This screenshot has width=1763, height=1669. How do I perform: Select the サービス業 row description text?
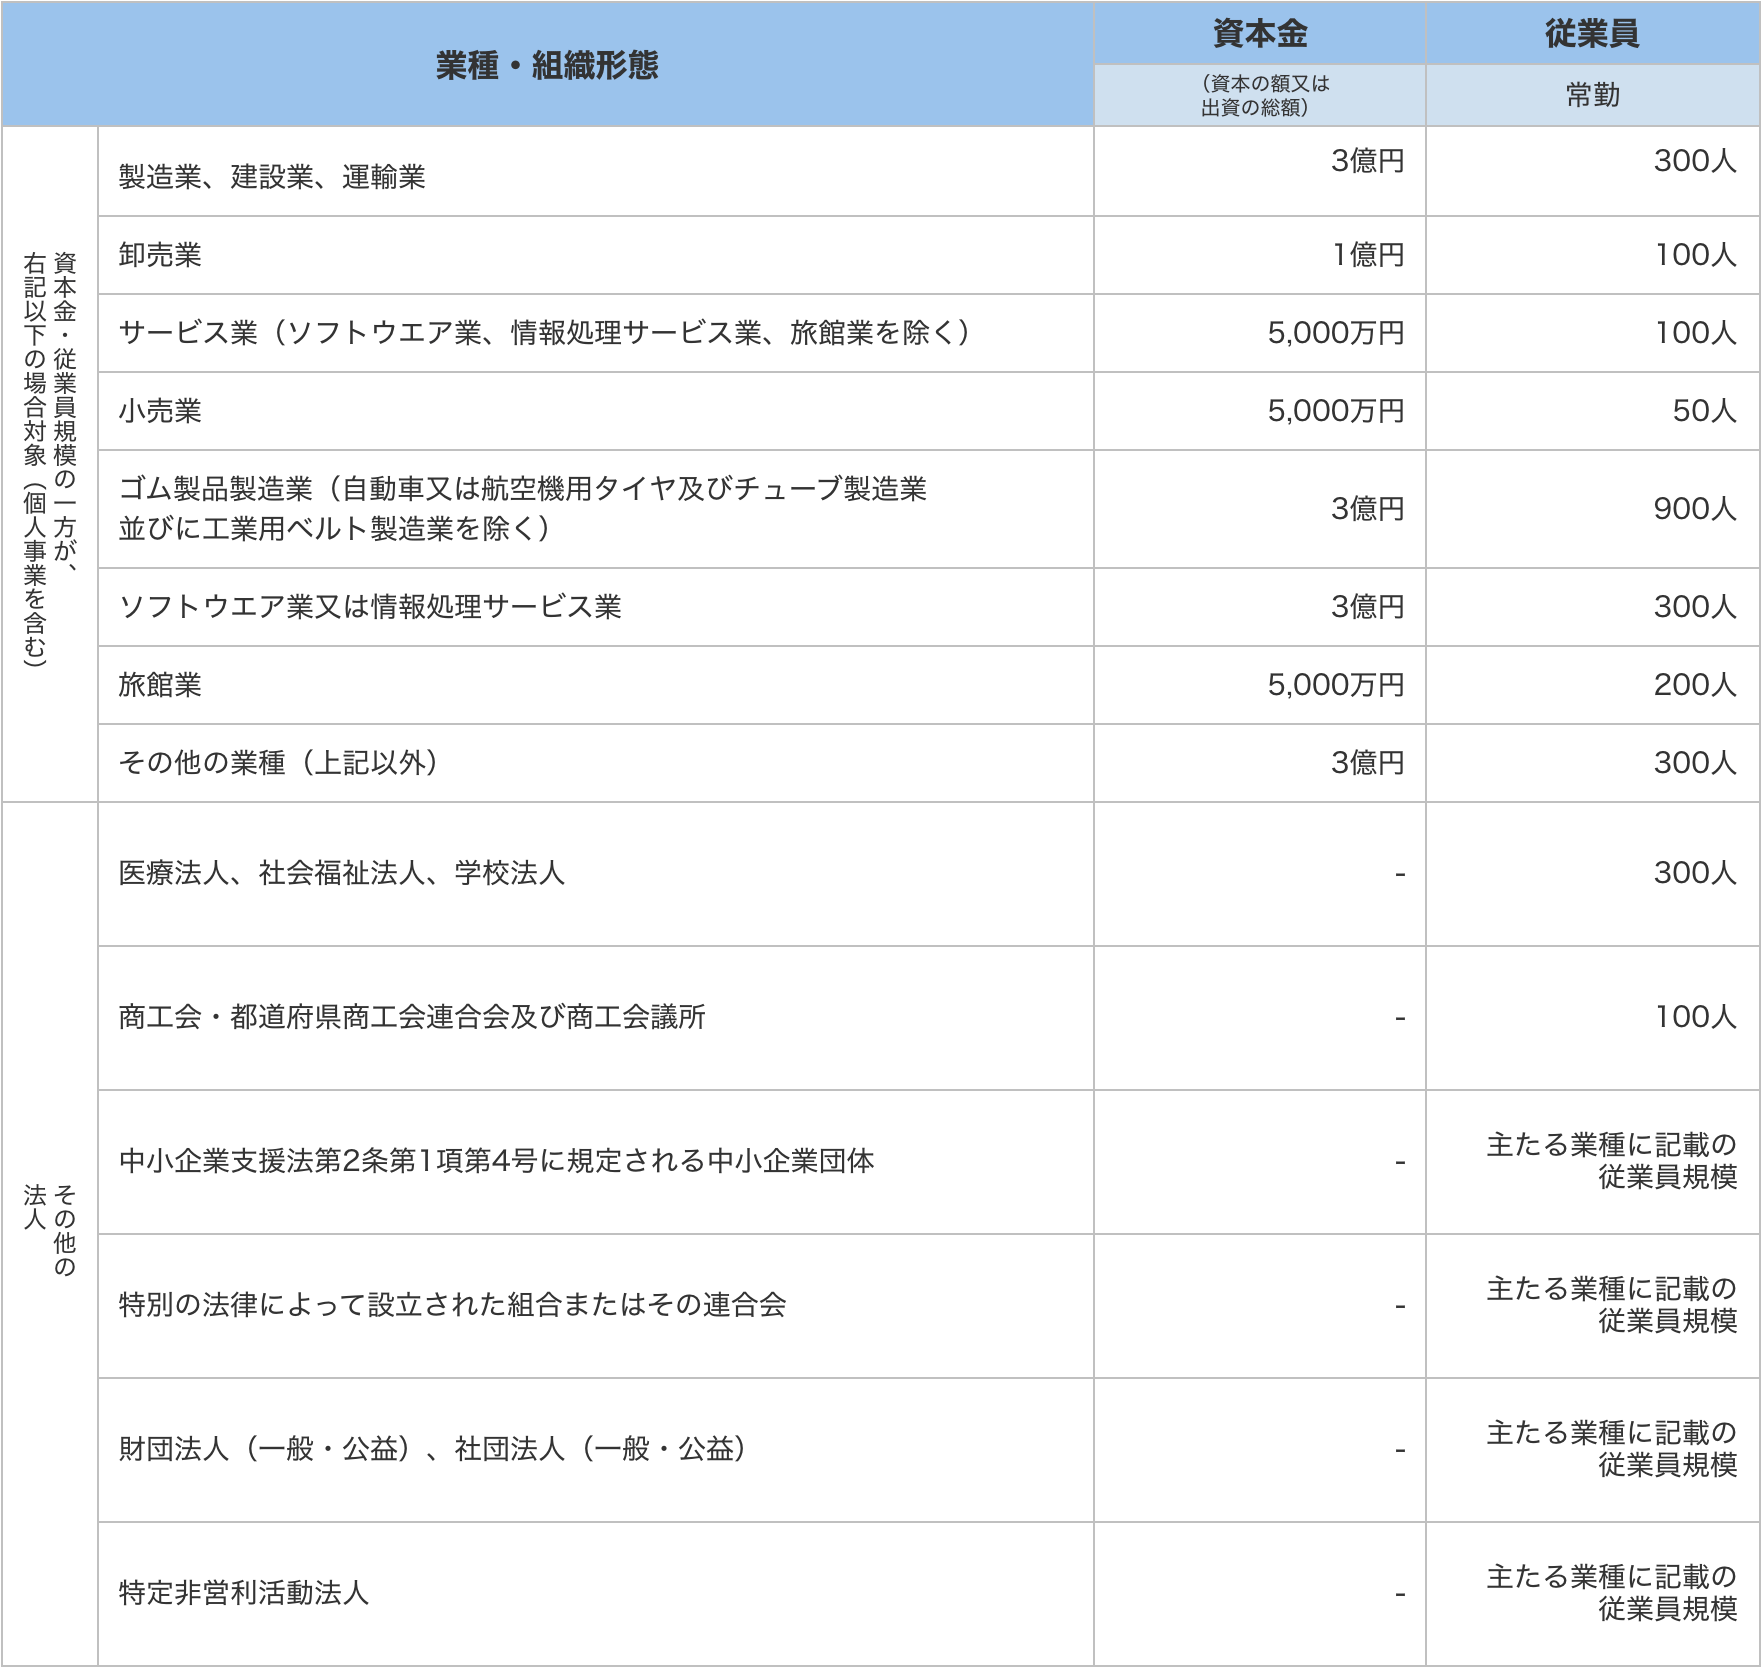(x=544, y=333)
